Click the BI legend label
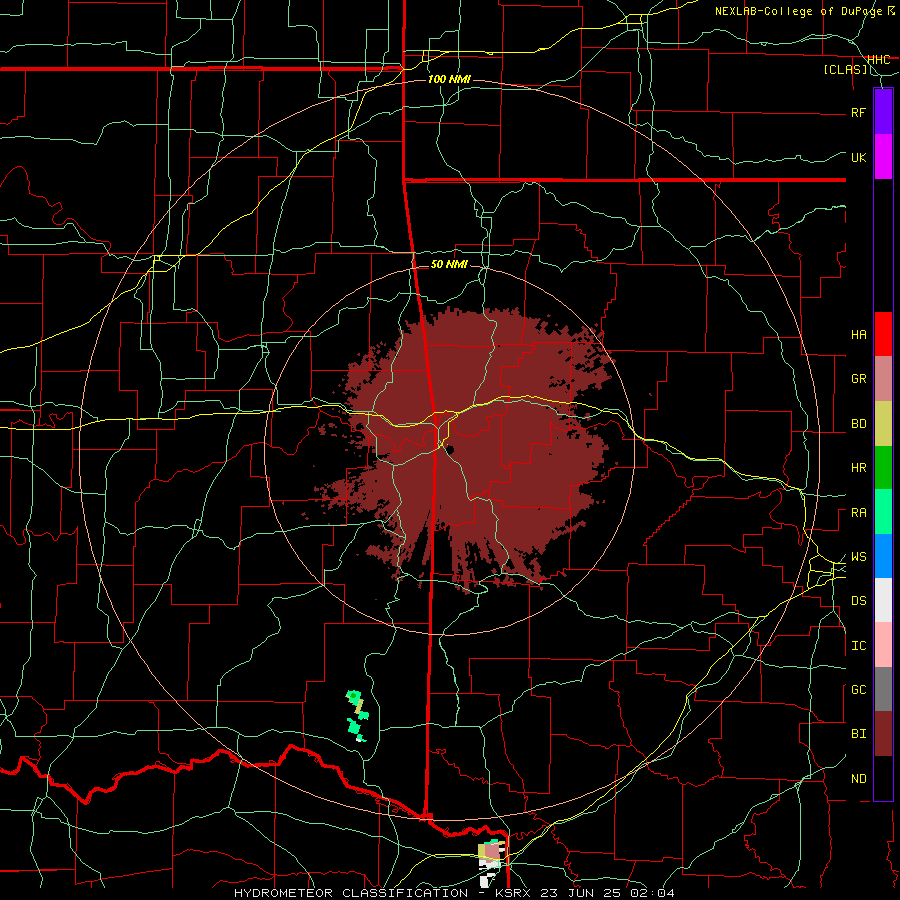This screenshot has height=900, width=900. [858, 734]
